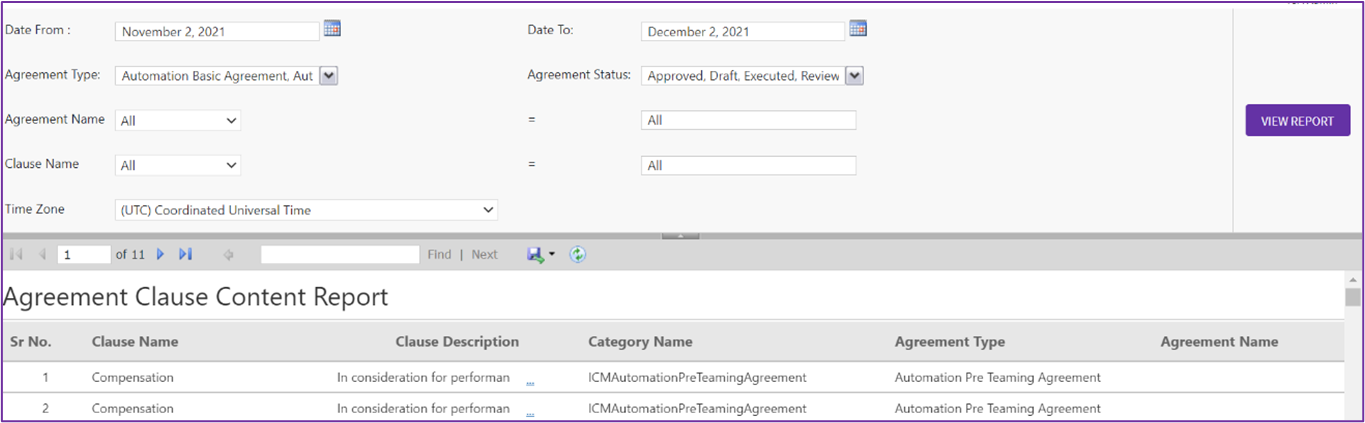This screenshot has height=423, width=1365.
Task: Click the back to parent report arrow
Action: click(228, 255)
